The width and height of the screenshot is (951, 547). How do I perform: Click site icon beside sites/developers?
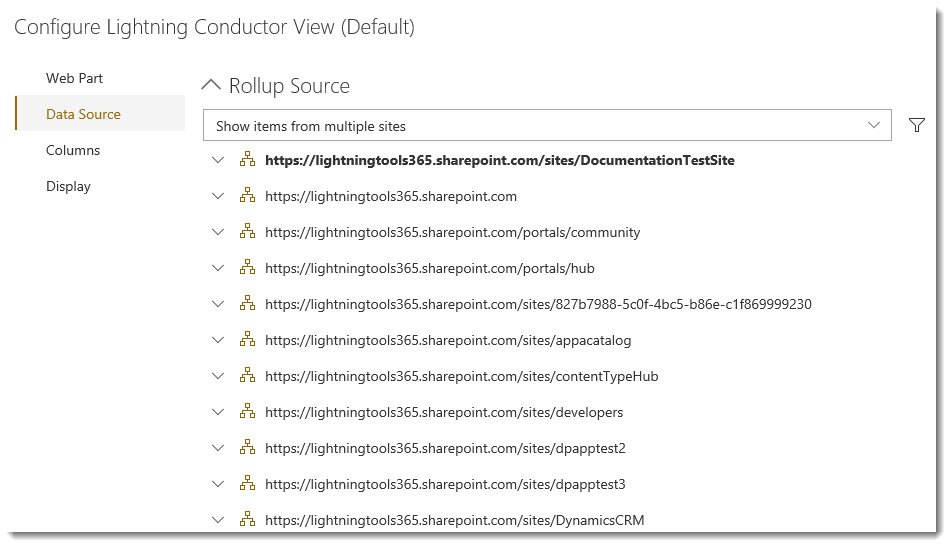[247, 412]
